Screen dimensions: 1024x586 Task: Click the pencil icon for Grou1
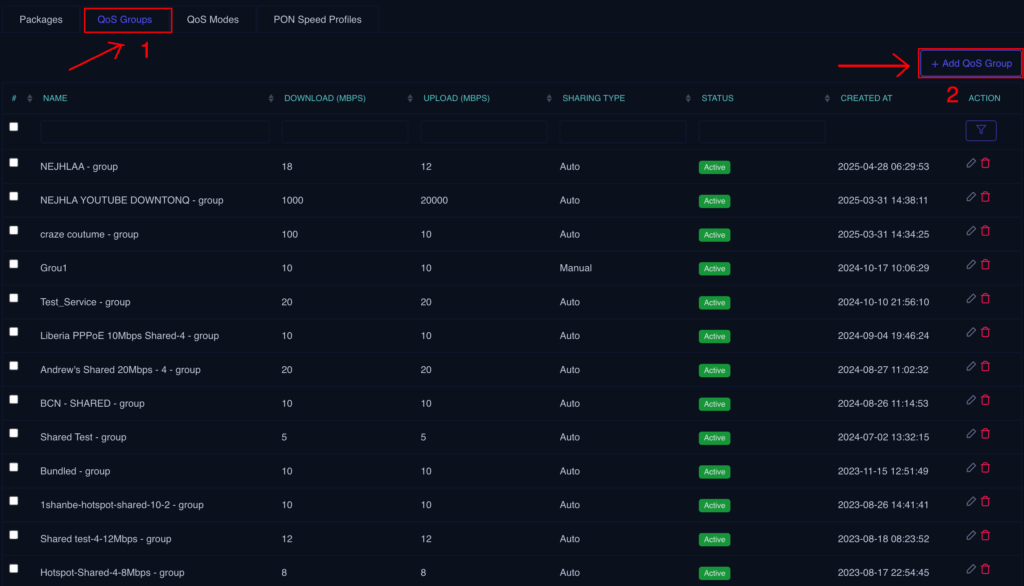[x=971, y=265]
